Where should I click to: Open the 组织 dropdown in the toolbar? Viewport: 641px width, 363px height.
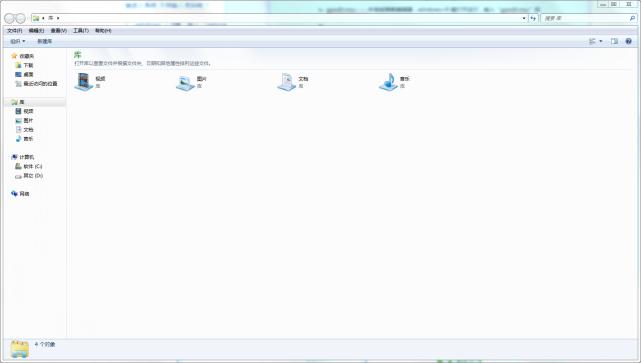[18, 41]
